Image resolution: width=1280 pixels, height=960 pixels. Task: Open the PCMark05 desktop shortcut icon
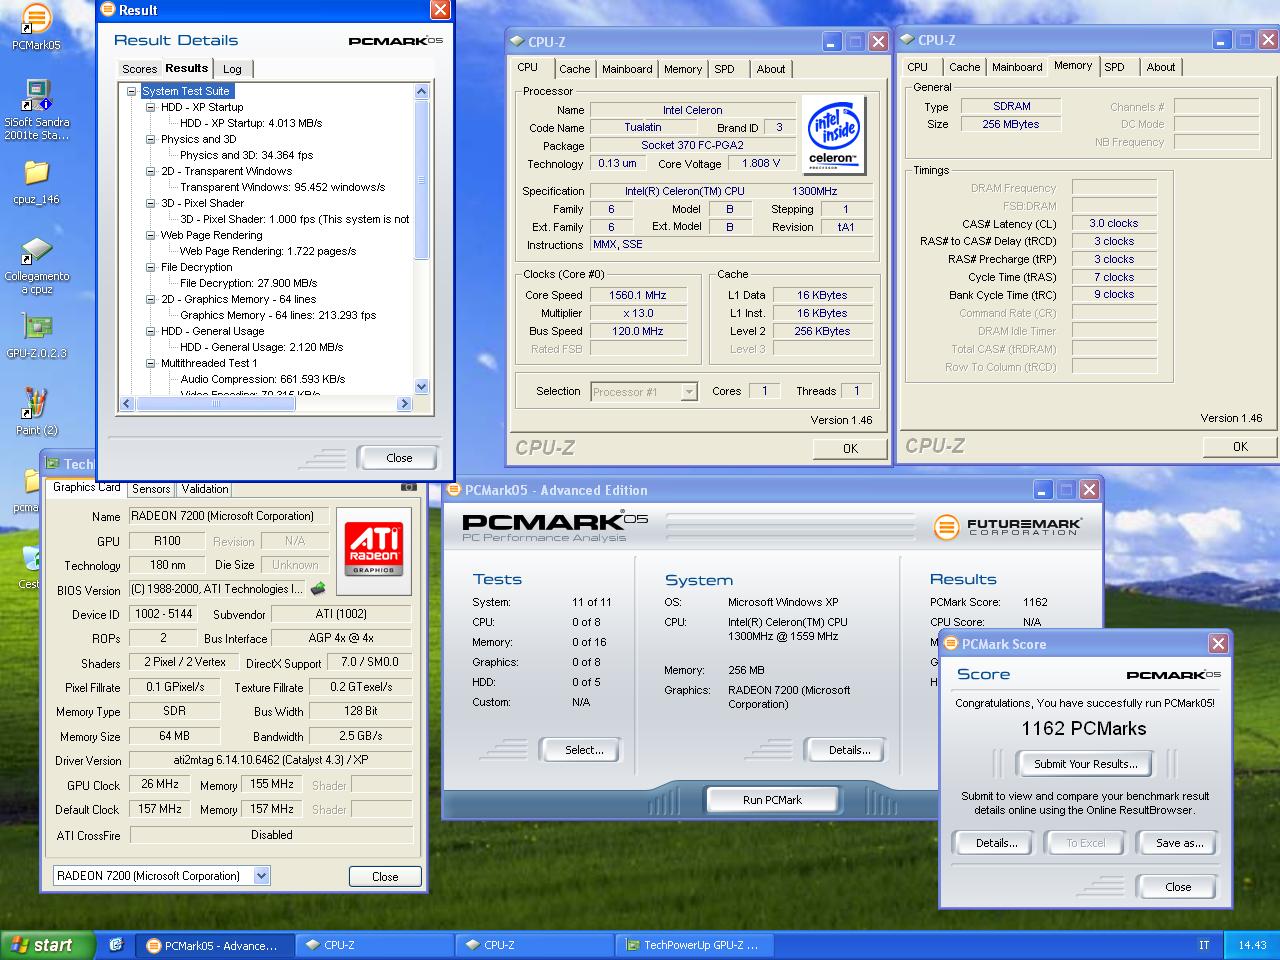[35, 18]
